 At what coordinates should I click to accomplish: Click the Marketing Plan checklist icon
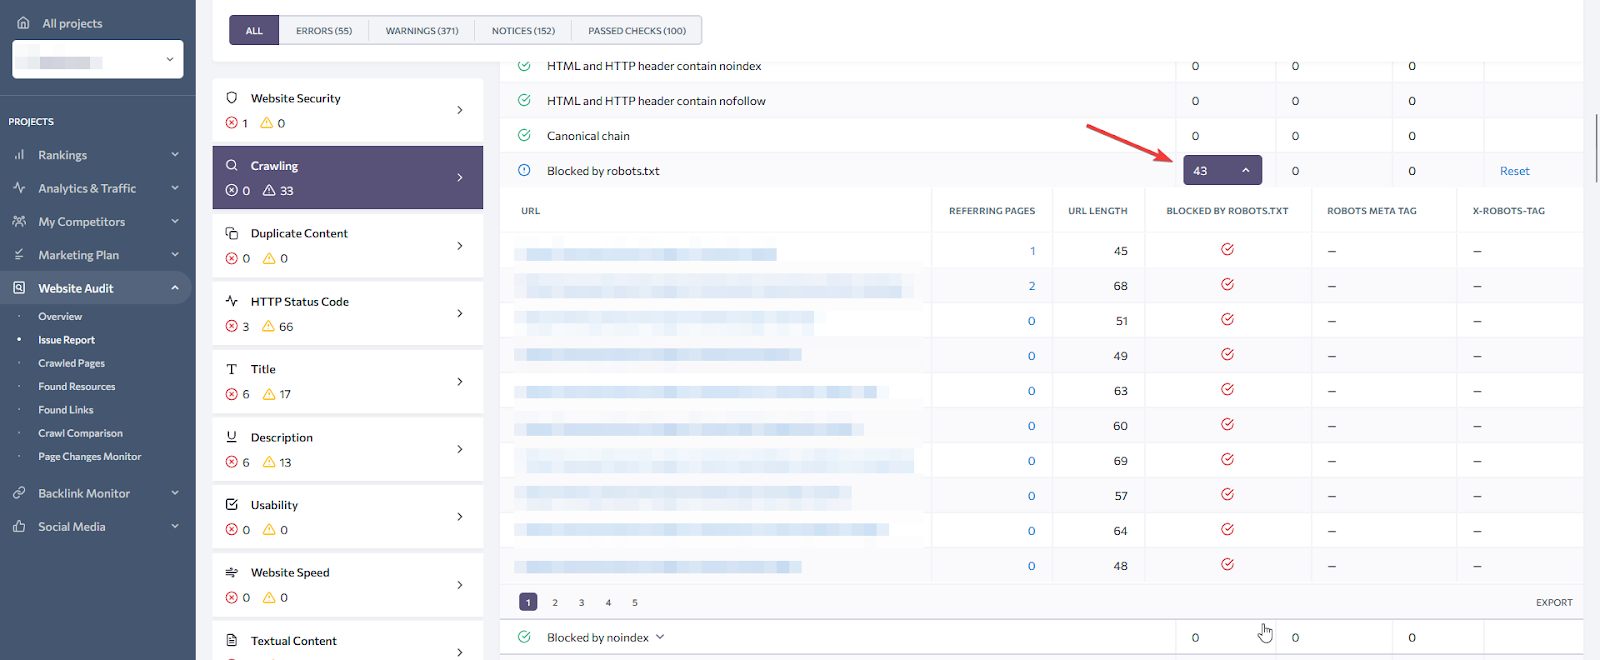(19, 255)
